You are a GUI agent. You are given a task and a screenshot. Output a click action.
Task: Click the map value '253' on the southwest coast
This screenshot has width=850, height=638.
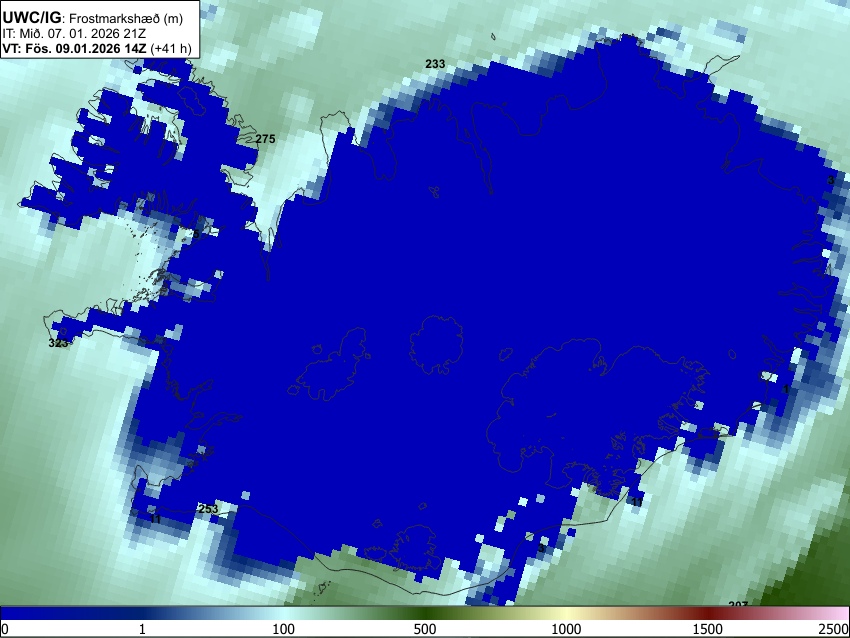(x=208, y=508)
